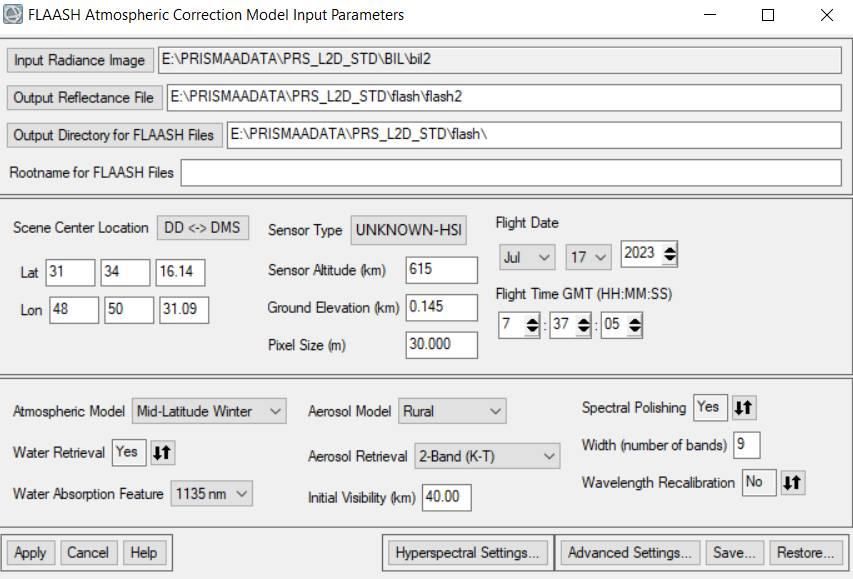Click the Restore... button
Viewport: 853px width, 579px height.
[x=806, y=552]
